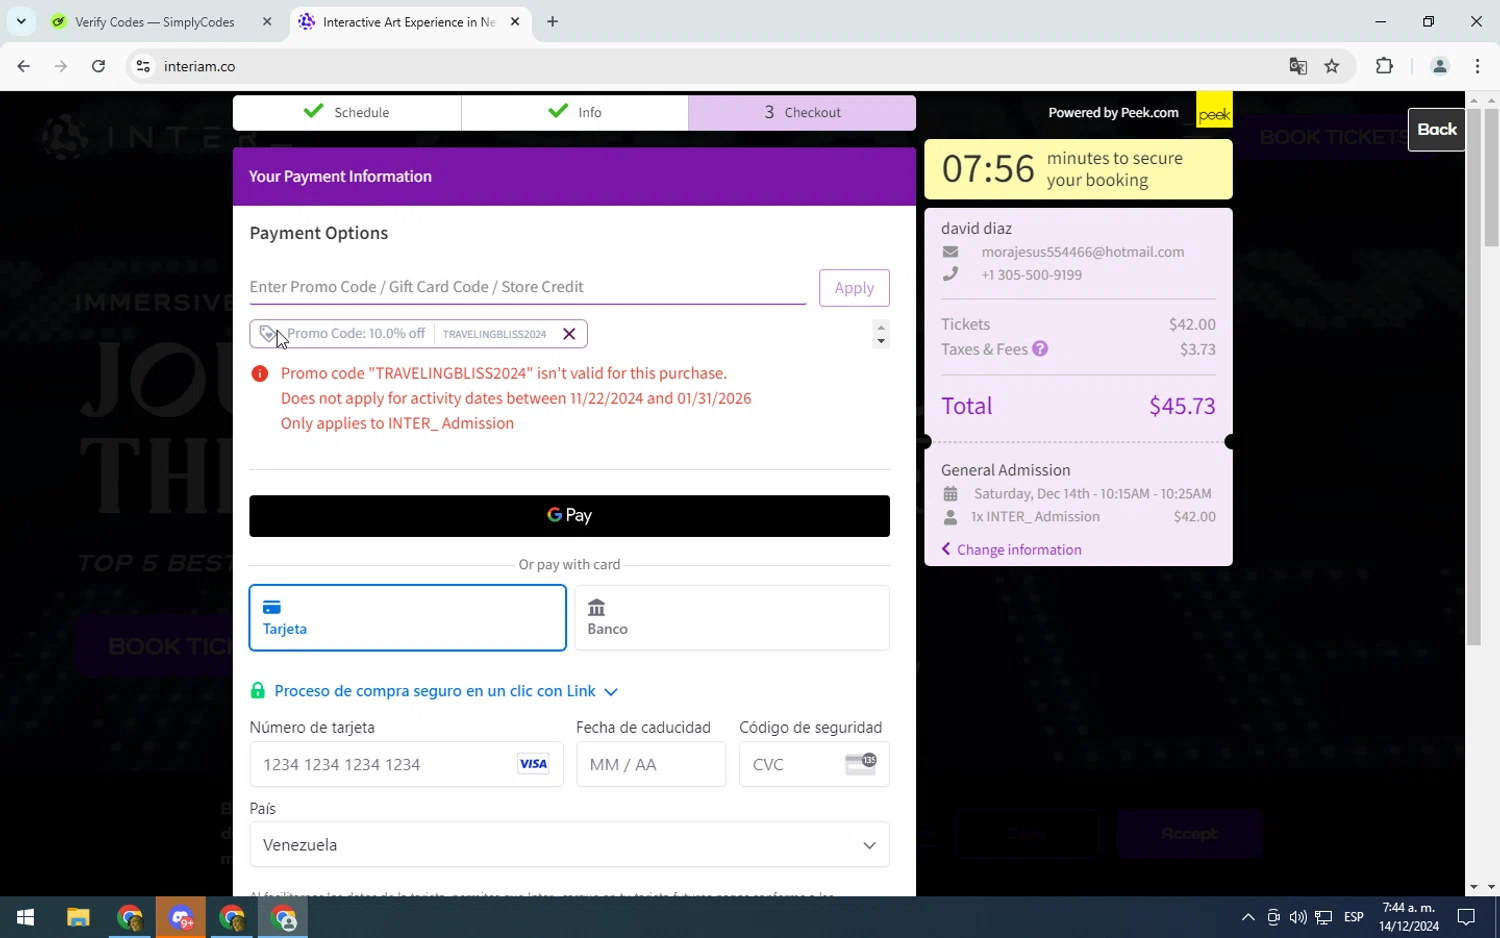Open a new browser tab

click(x=552, y=22)
